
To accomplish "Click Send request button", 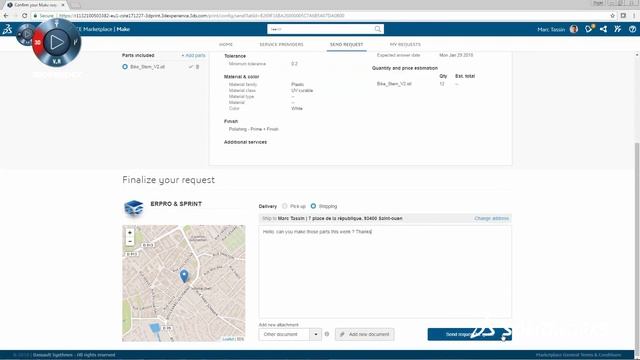I will 469,334.
